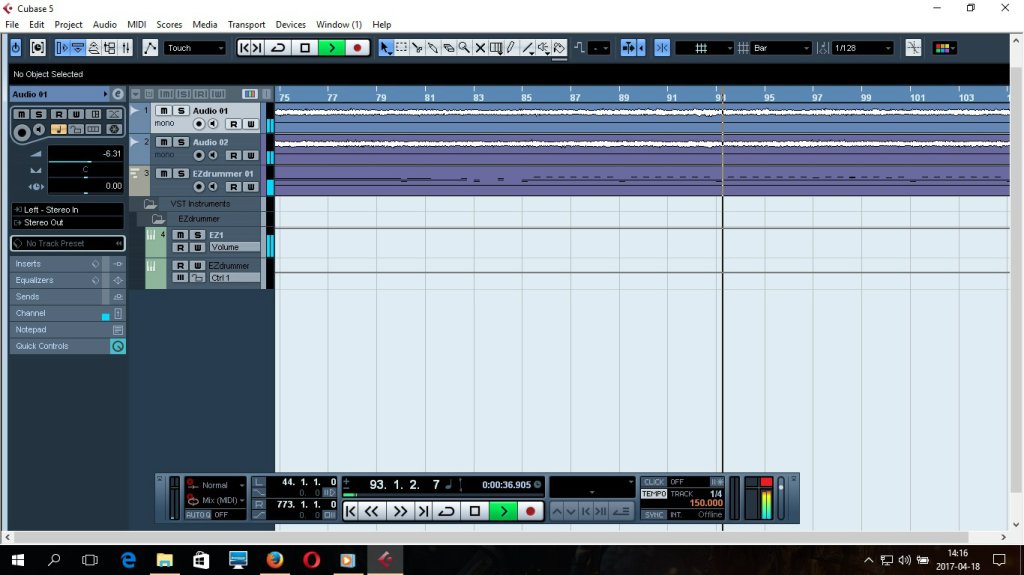Open the performance meter icon in toolbar

(38, 48)
